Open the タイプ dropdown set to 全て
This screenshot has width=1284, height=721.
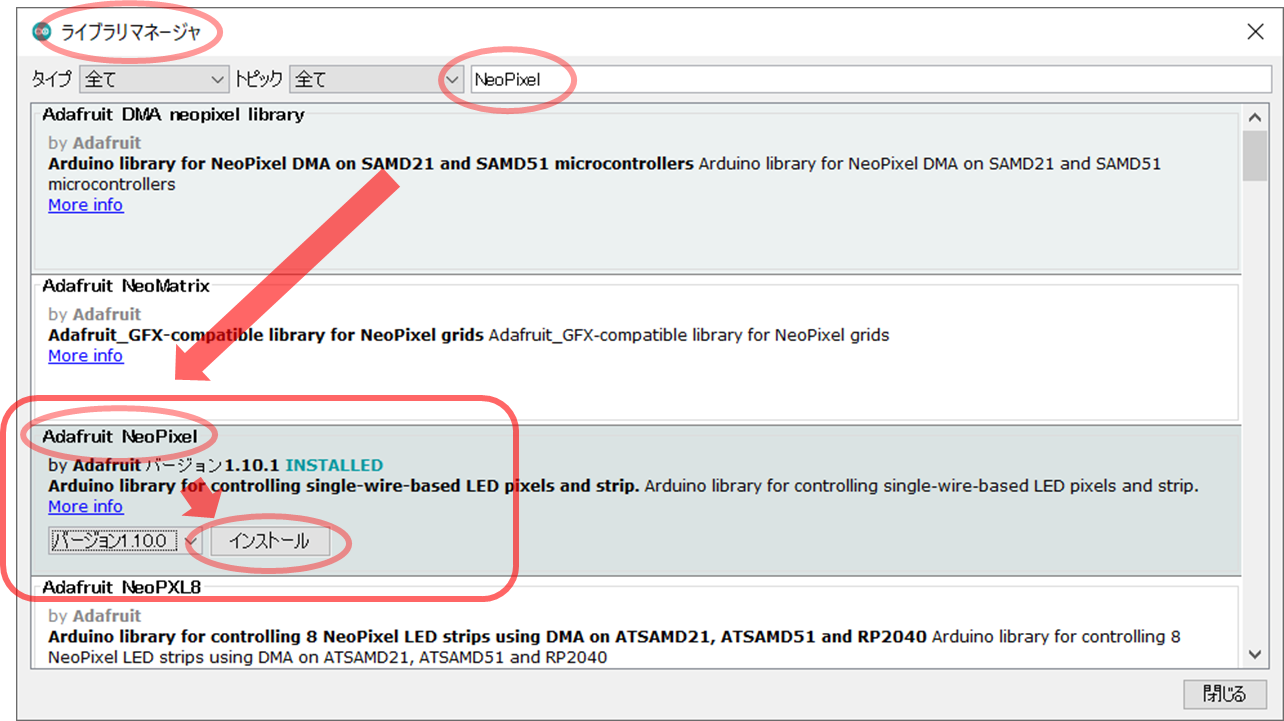(155, 79)
